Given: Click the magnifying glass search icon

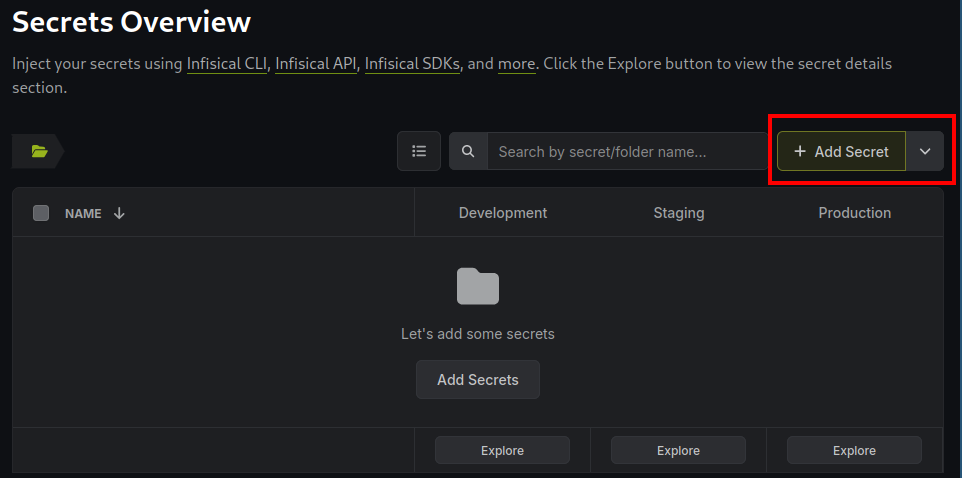Looking at the screenshot, I should point(468,151).
